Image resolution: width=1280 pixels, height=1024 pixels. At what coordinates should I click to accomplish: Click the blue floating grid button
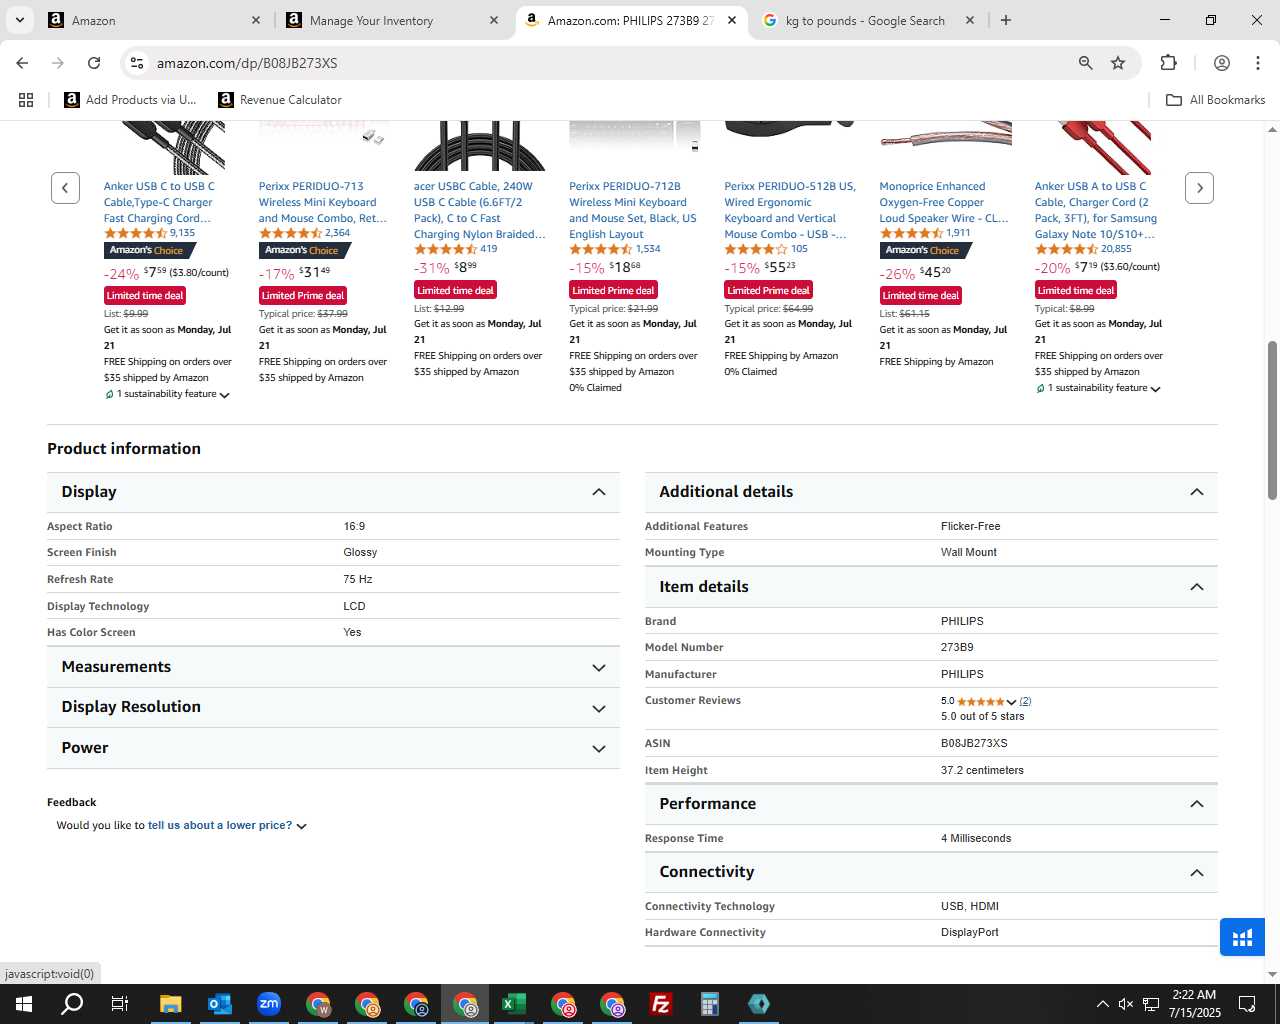1242,938
